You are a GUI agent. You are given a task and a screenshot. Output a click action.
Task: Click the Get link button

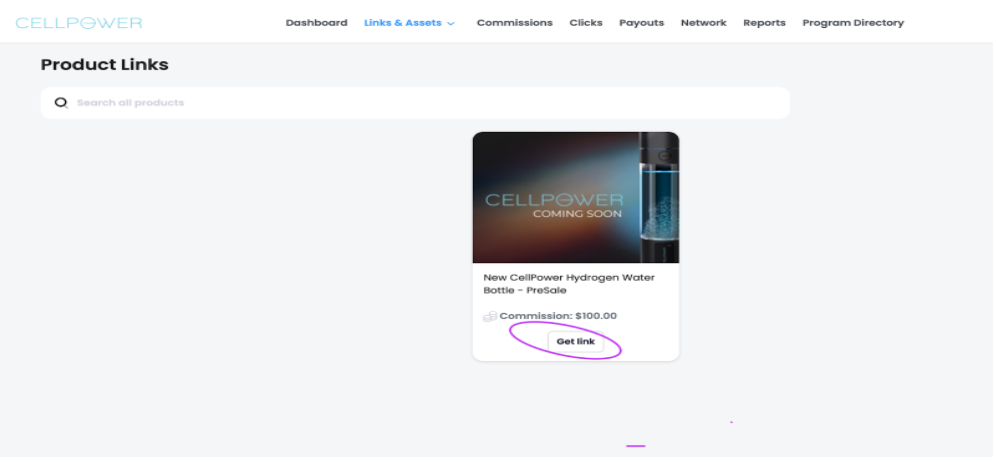[575, 341]
